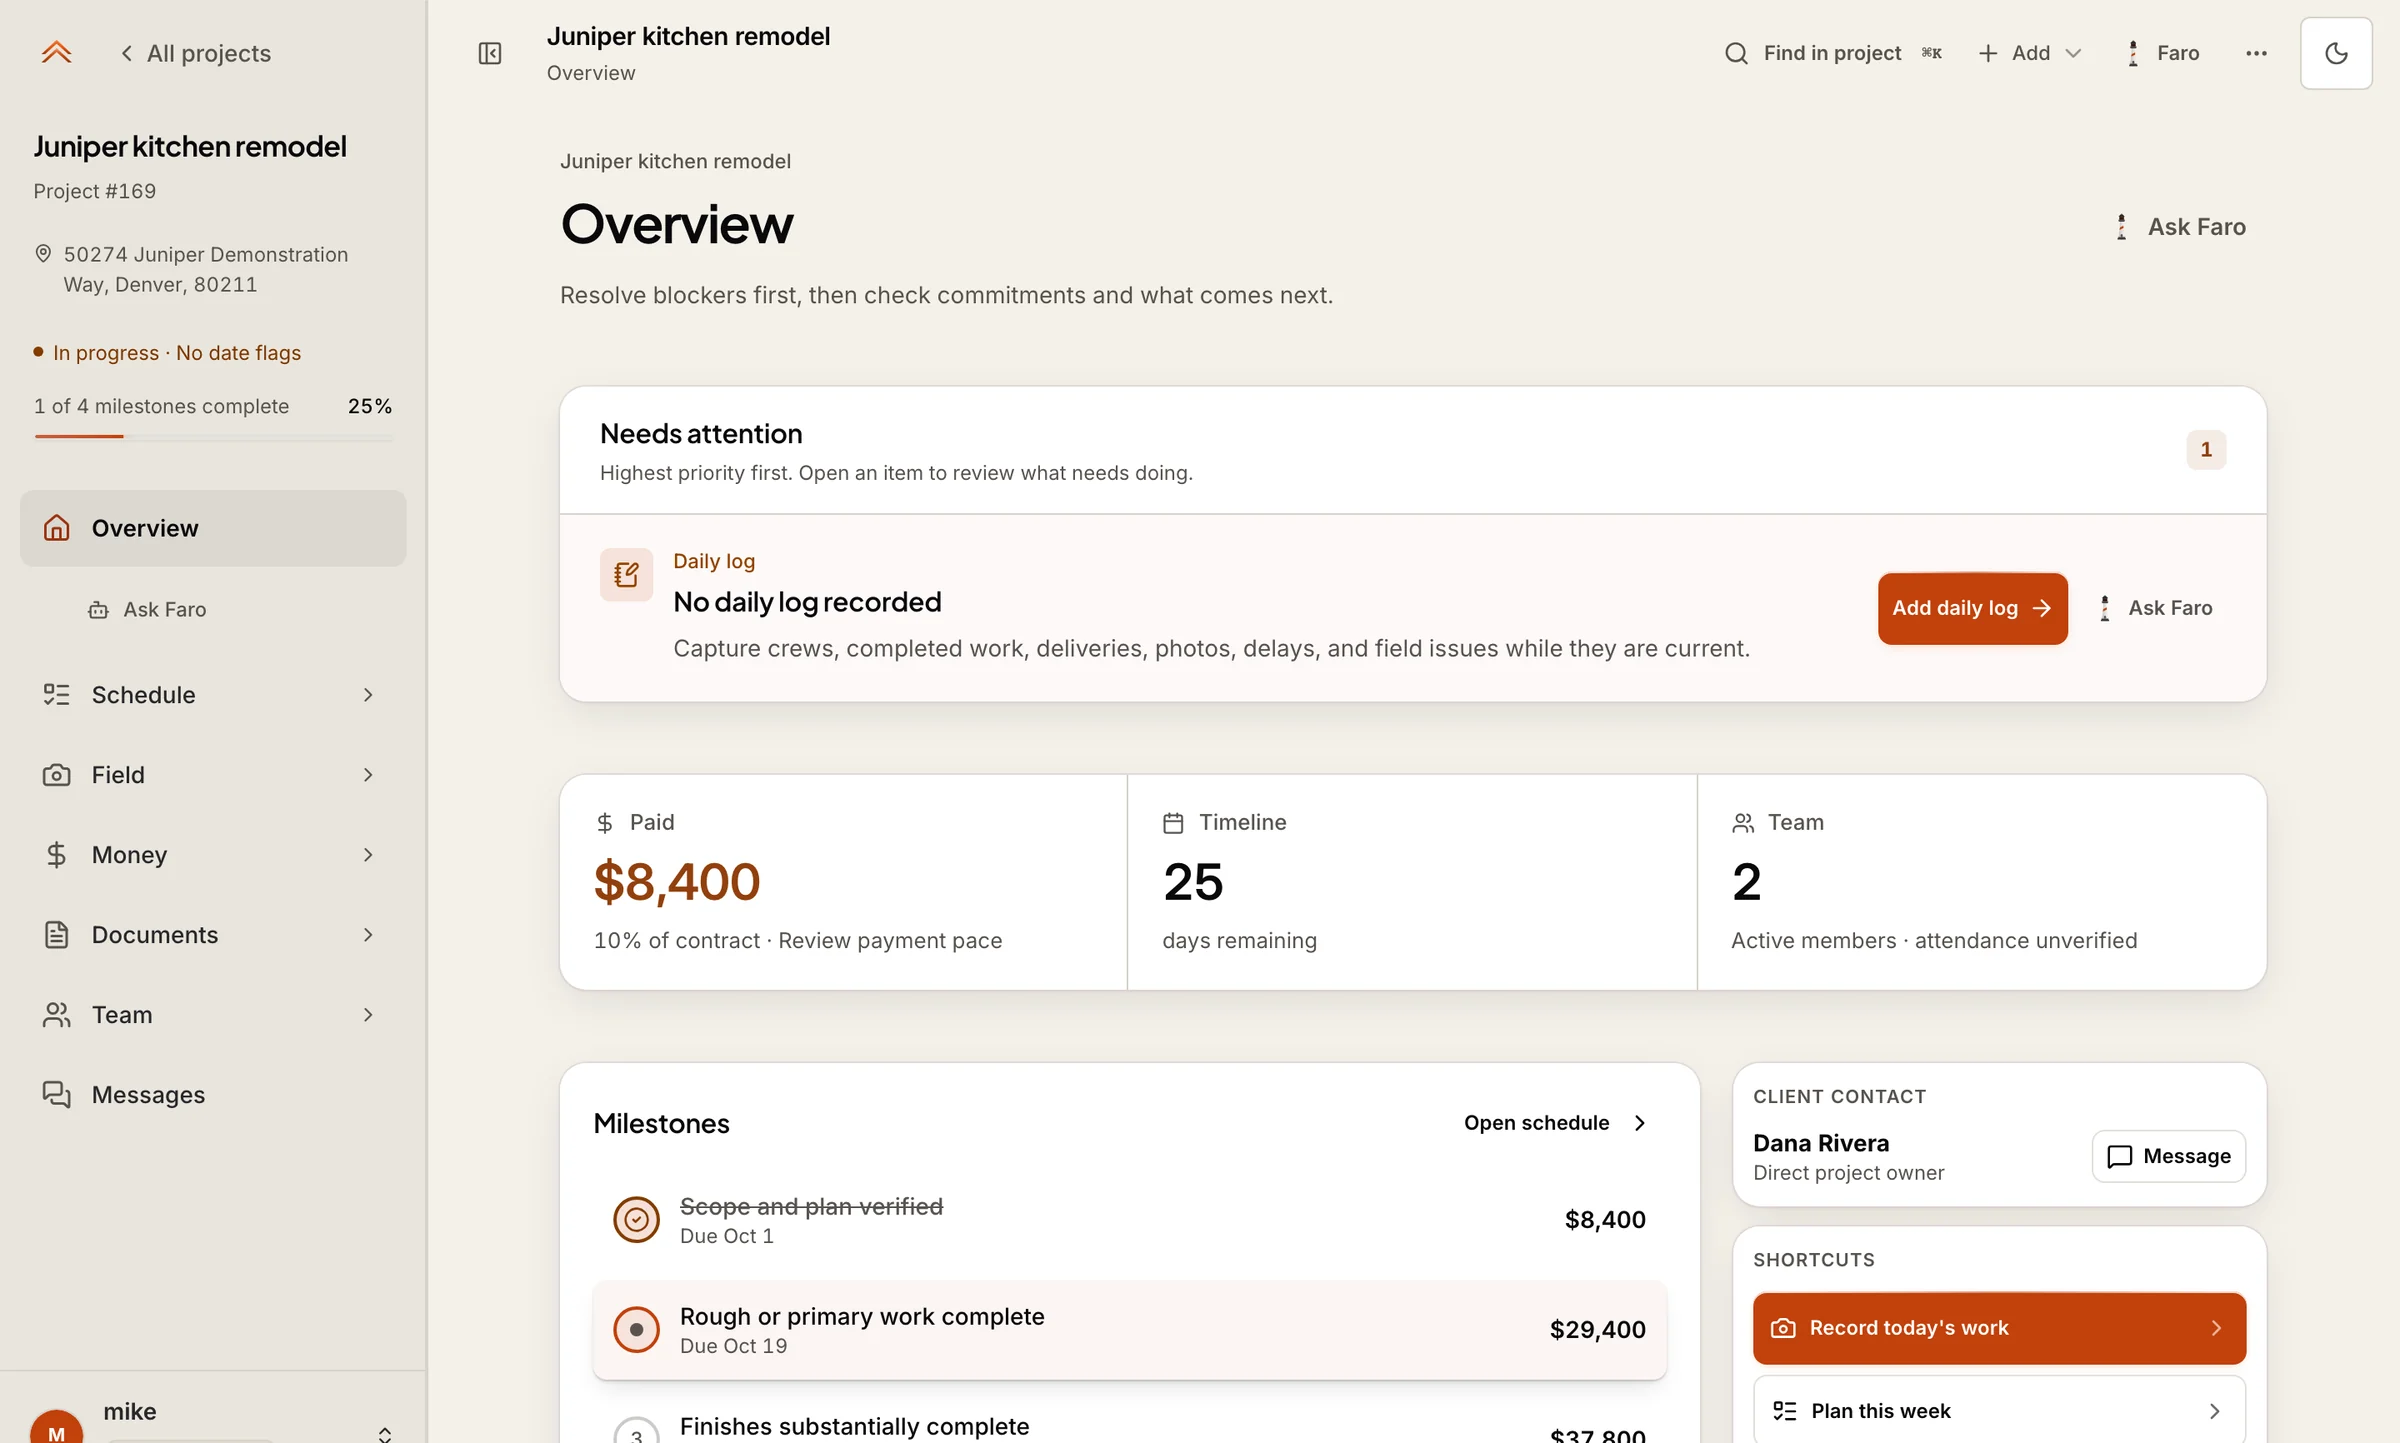Toggle Rough or primary work complete status circle

(x=636, y=1329)
